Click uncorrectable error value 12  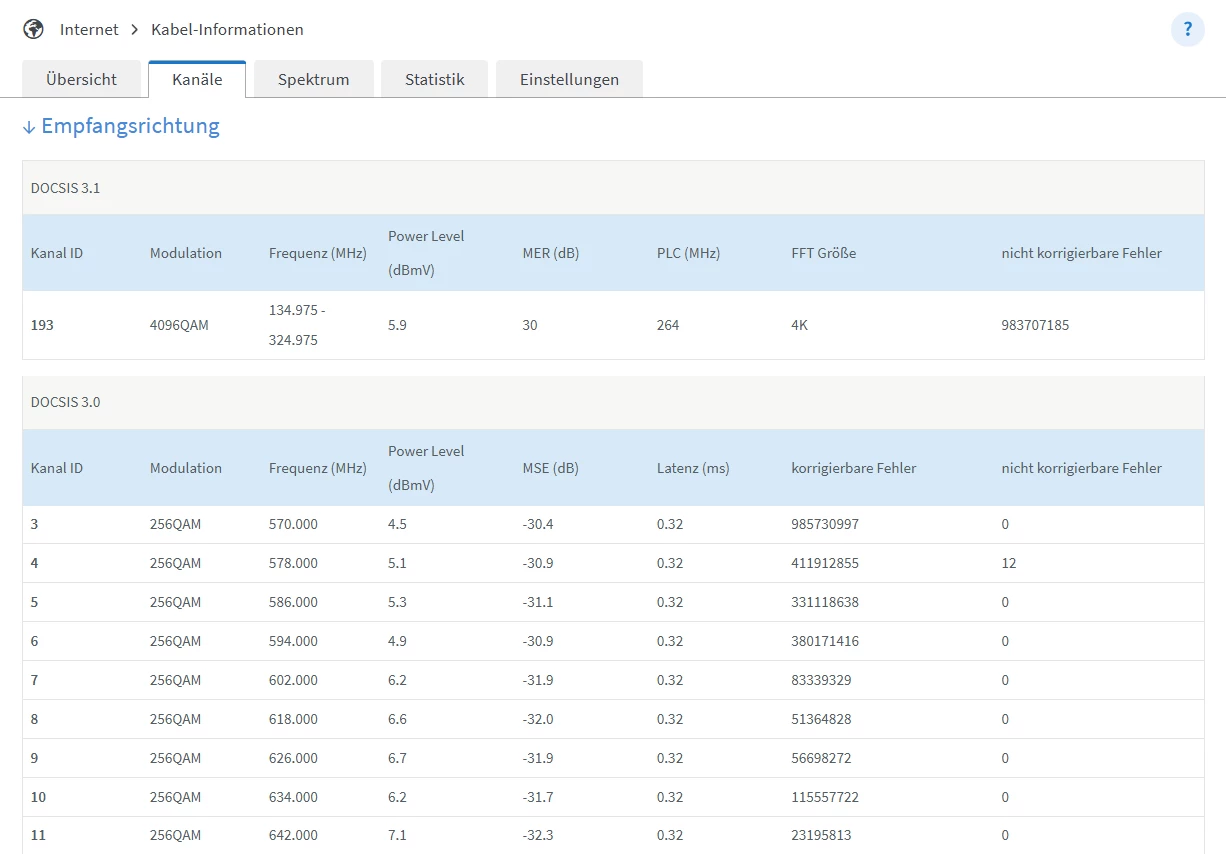(x=1008, y=563)
